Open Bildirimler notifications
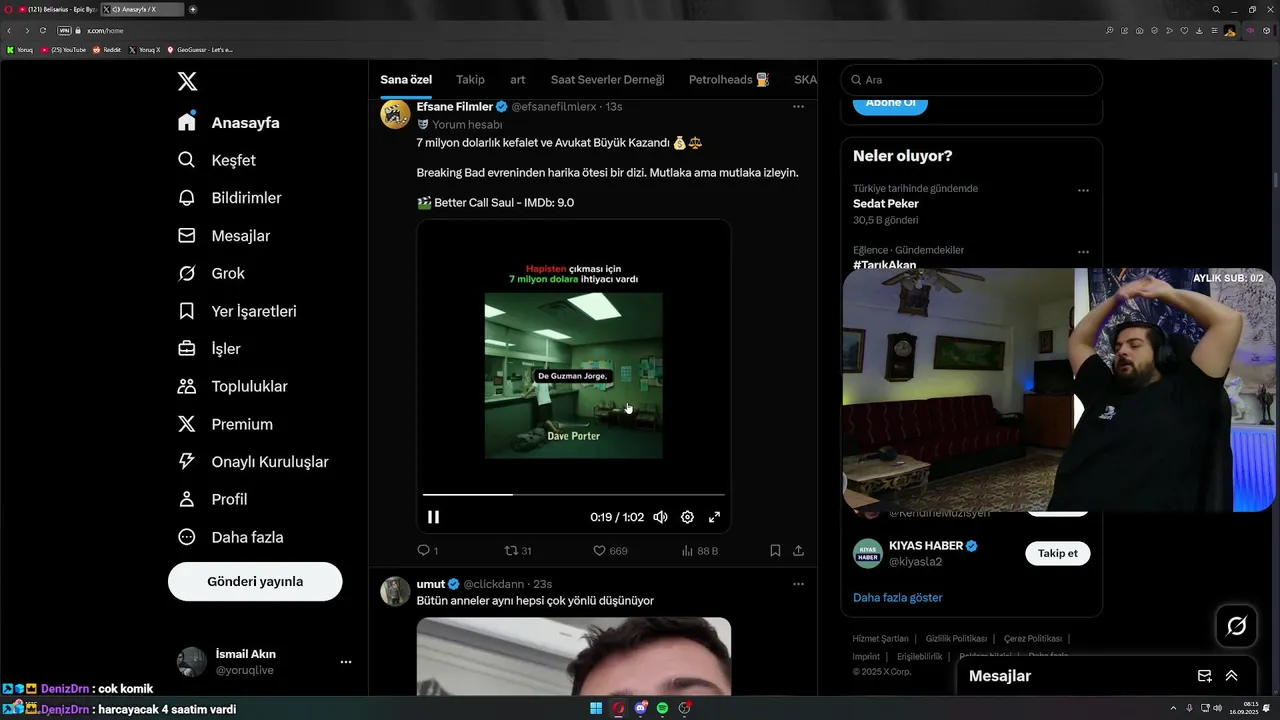The height and width of the screenshot is (720, 1280). [230, 198]
